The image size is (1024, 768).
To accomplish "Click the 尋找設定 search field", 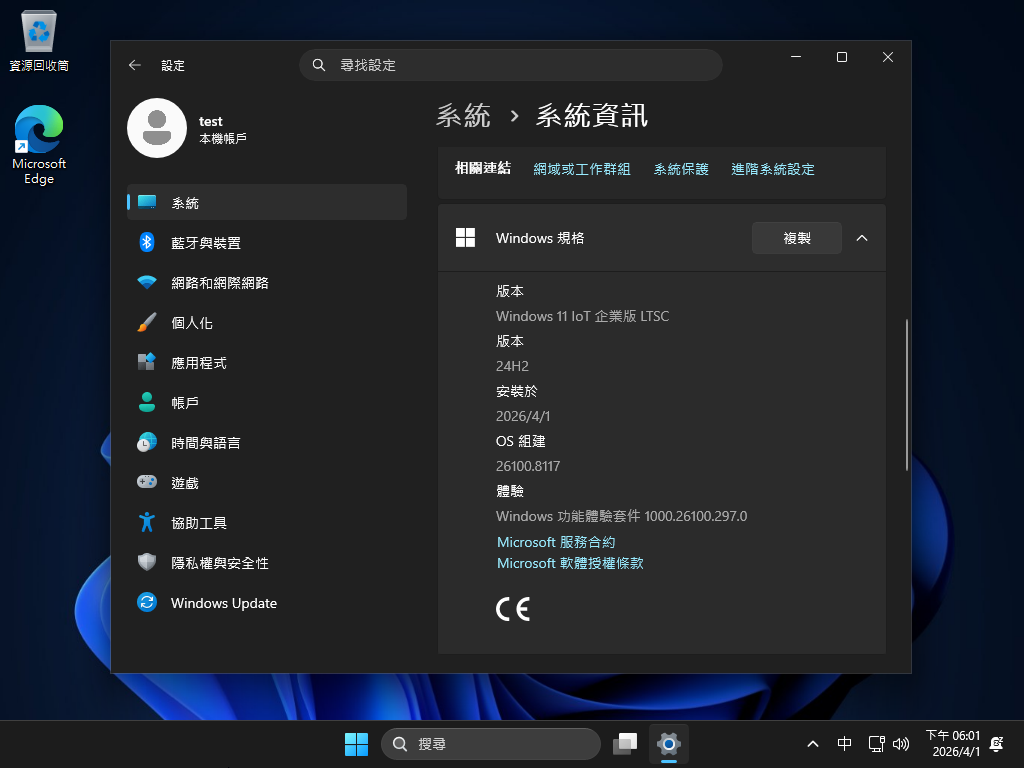I will click(x=510, y=65).
